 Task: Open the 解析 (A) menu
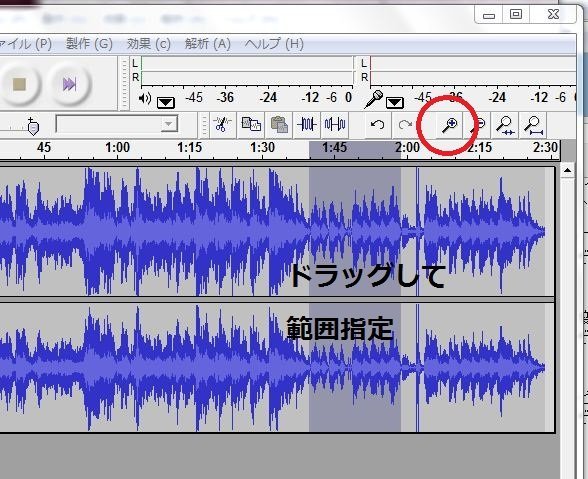coord(207,44)
